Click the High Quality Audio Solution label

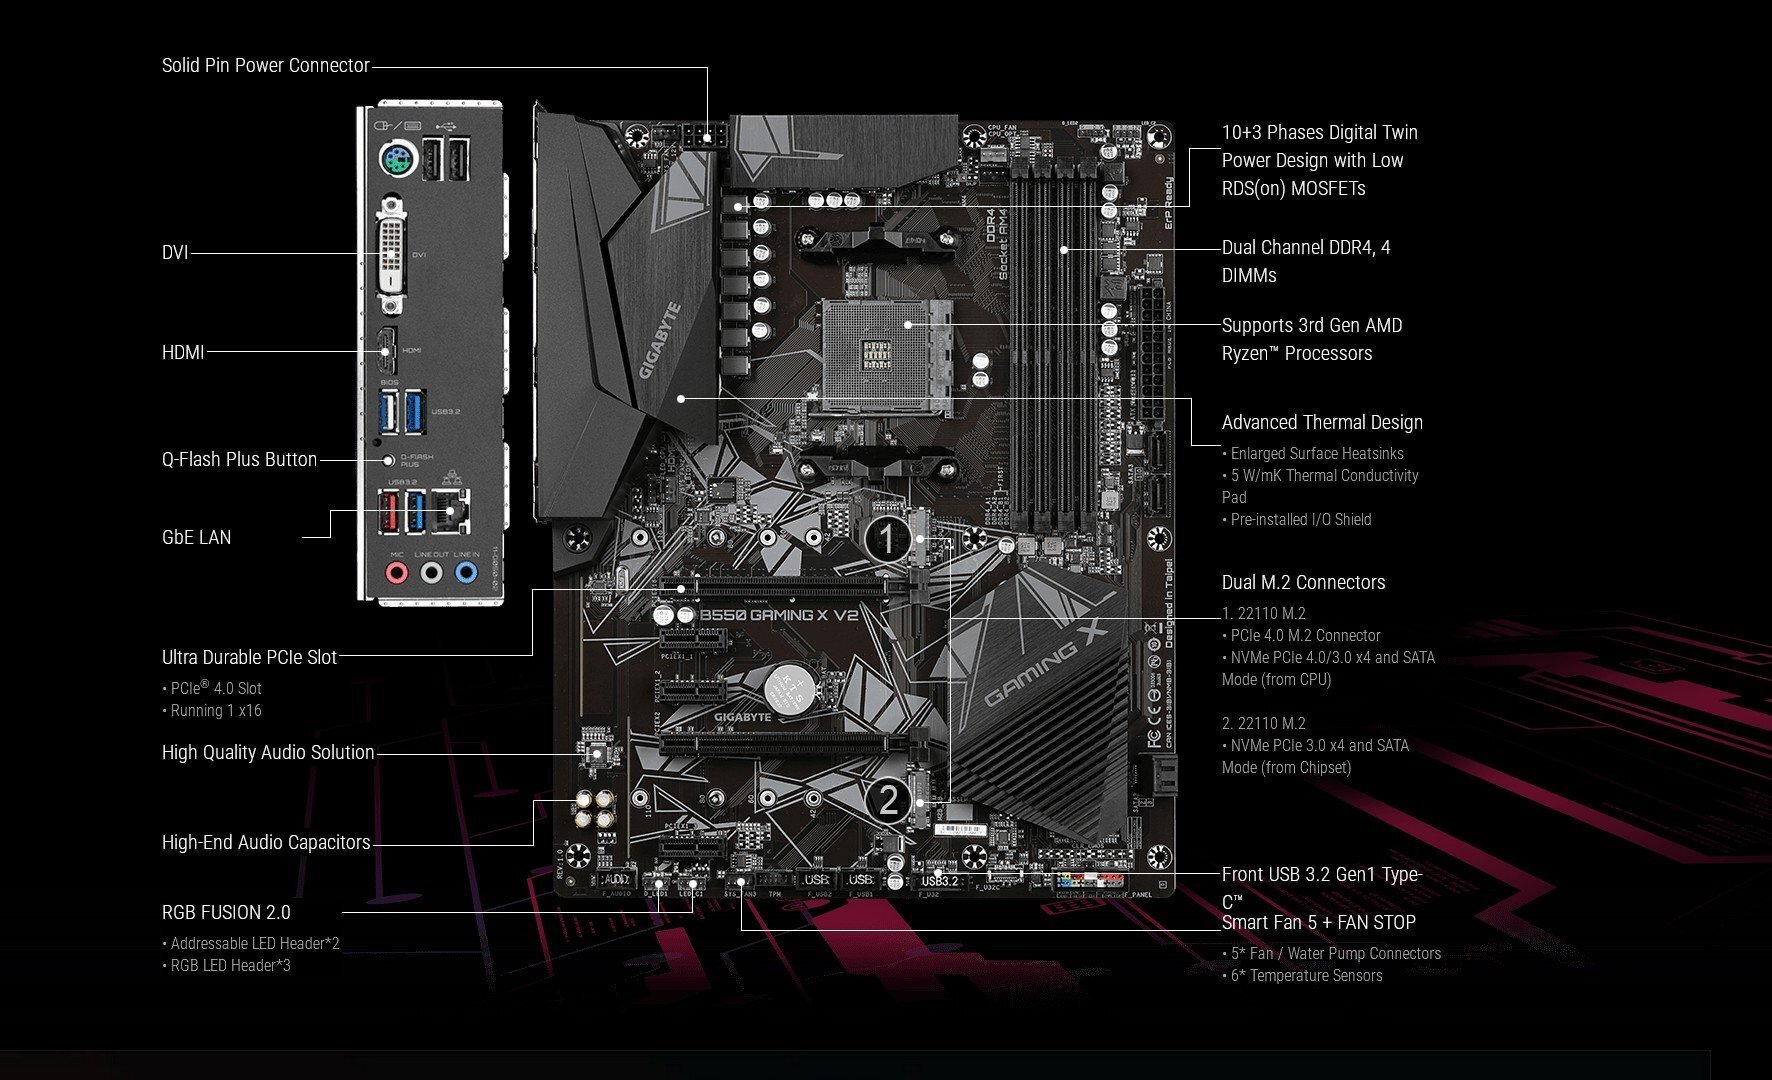coord(268,752)
